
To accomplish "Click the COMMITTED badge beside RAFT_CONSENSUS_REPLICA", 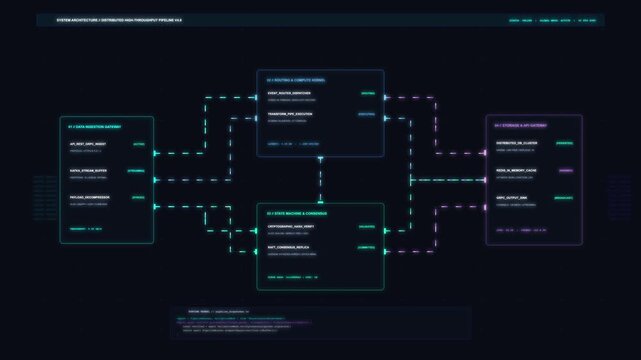I will click(366, 247).
